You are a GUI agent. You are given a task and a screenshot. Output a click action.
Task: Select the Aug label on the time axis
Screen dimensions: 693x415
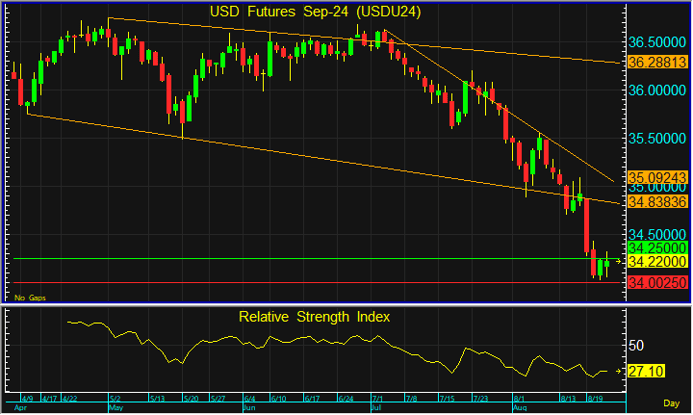pyautogui.click(x=520, y=409)
